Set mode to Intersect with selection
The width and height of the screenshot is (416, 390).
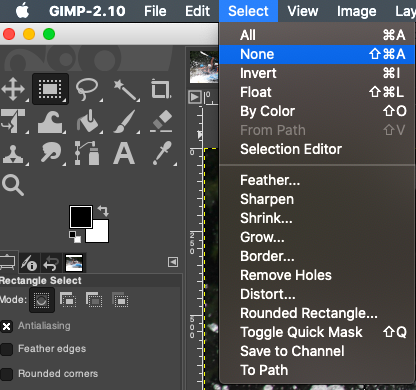point(120,300)
